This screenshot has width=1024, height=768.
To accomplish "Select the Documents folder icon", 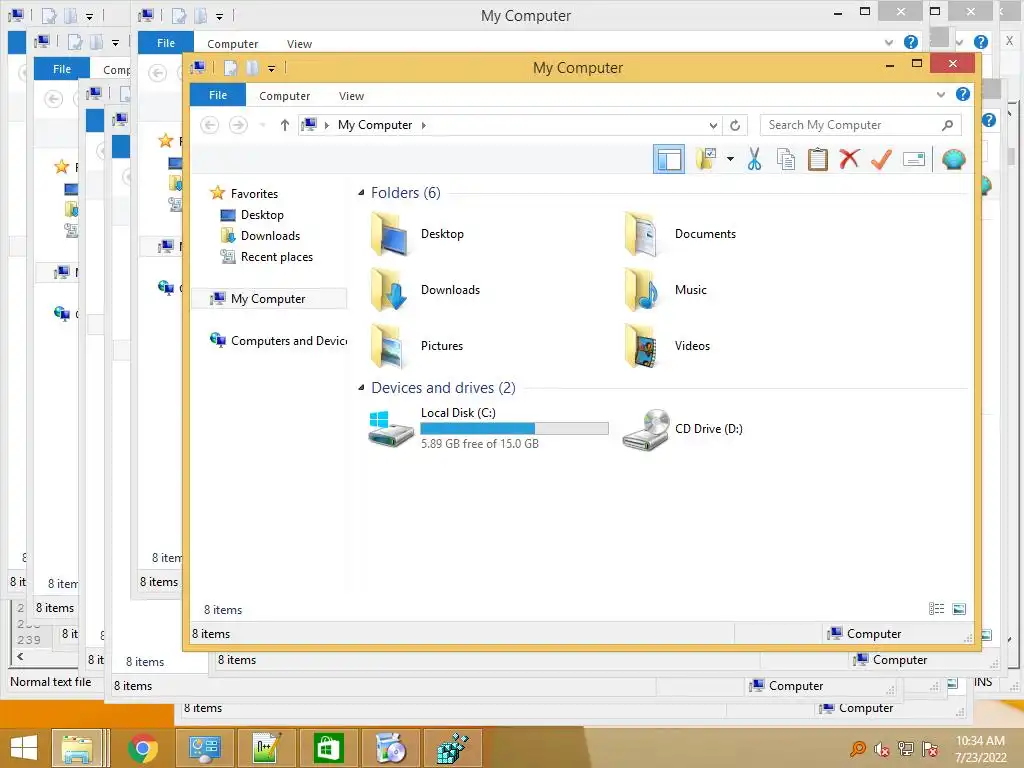I will [642, 234].
